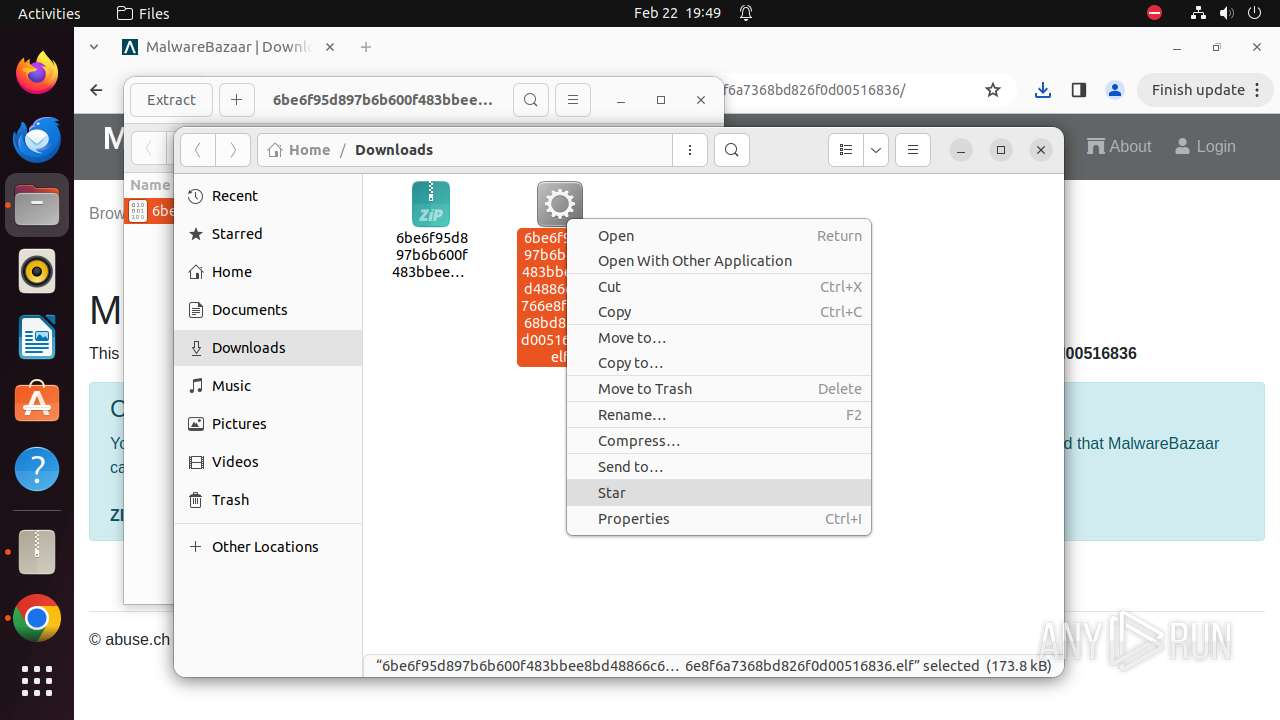This screenshot has height=720, width=1280.
Task: Click Finish update in Chrome
Action: (x=1206, y=90)
